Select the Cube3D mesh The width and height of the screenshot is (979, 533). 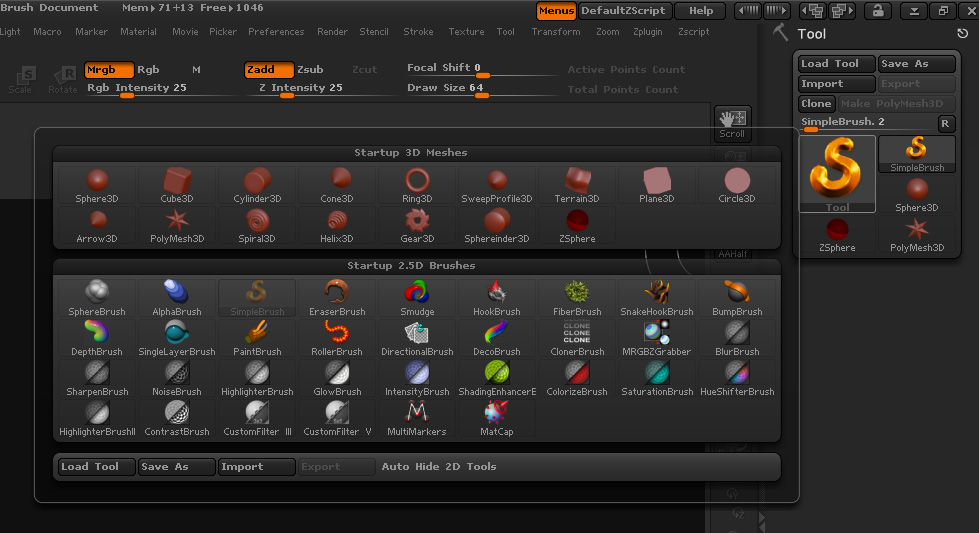(x=177, y=186)
